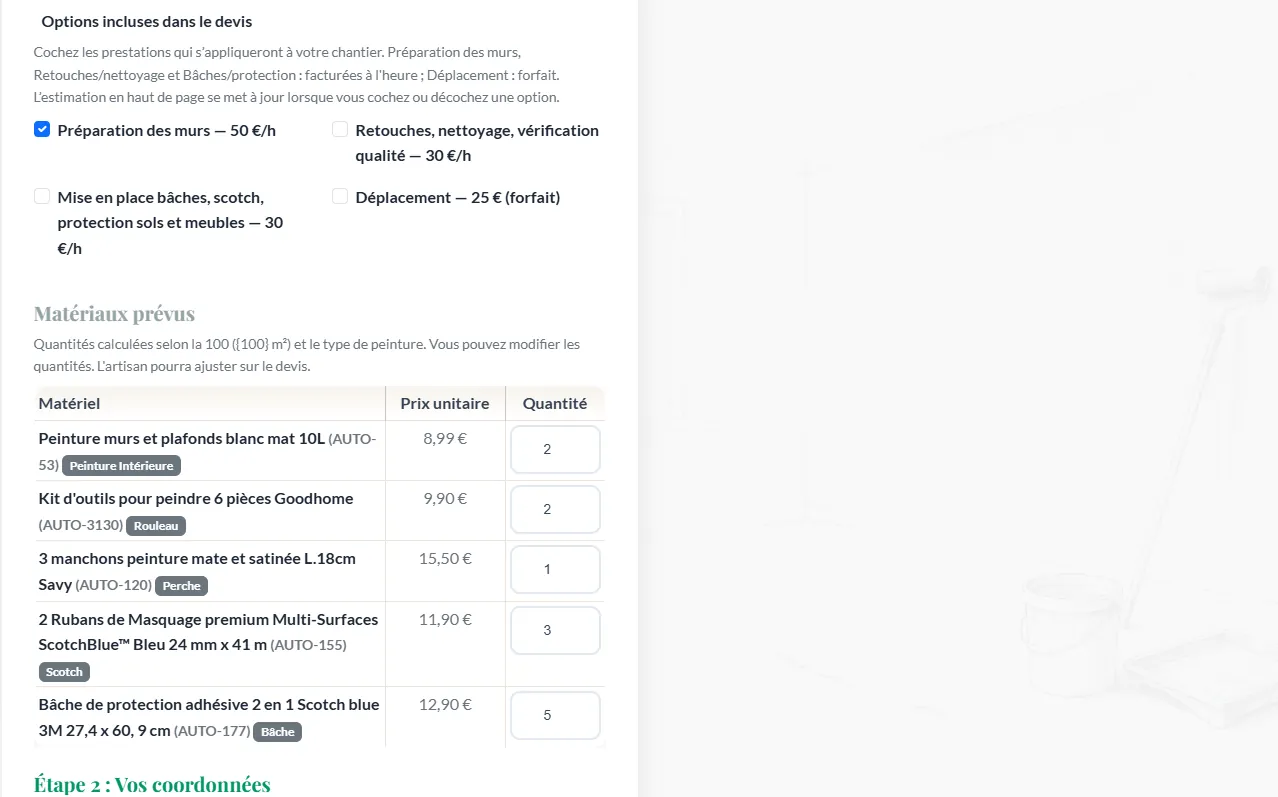Edit quantity for Rubans de Masquage ScotchBlue
Viewport: 1278px width, 797px height.
(x=555, y=630)
